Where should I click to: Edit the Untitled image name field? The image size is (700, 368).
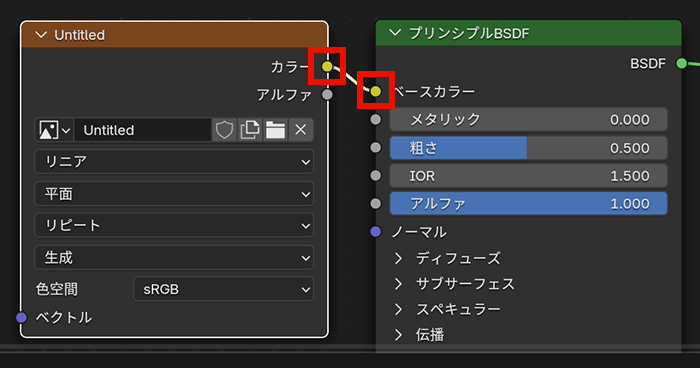coord(142,130)
